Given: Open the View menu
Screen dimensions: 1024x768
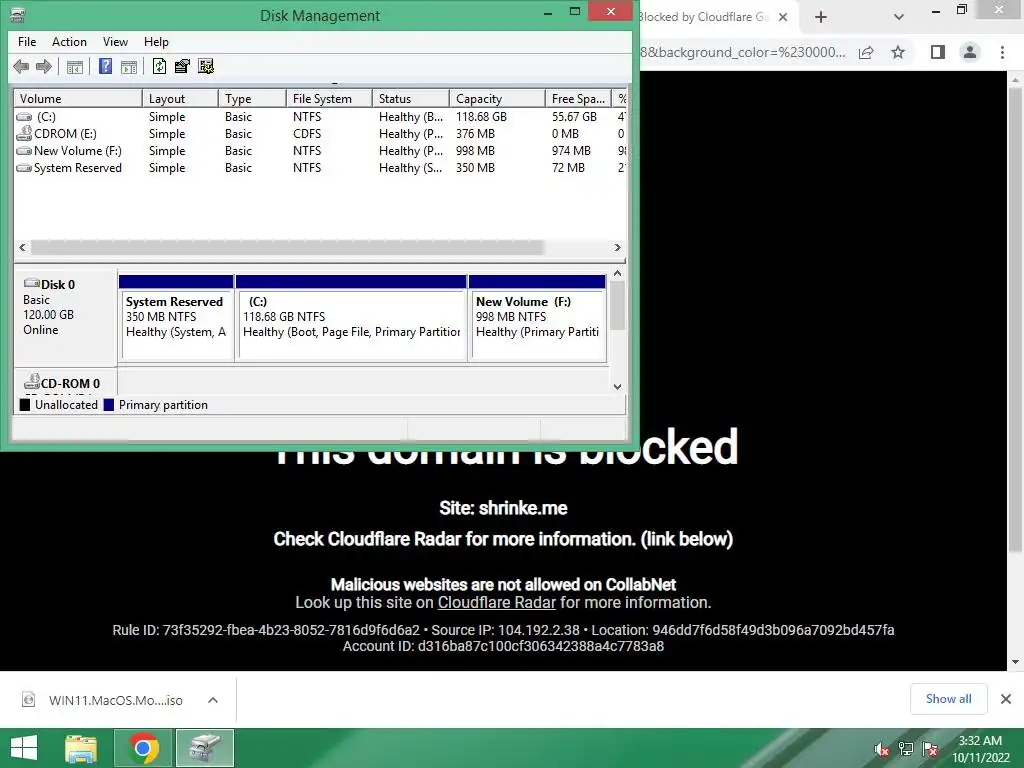Looking at the screenshot, I should (115, 42).
